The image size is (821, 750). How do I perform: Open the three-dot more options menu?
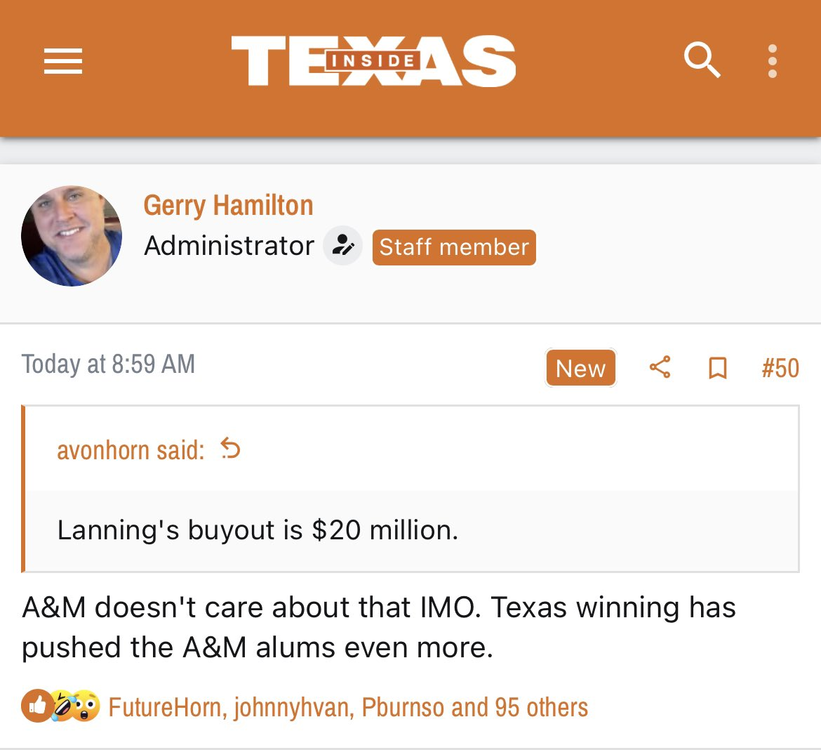click(772, 61)
